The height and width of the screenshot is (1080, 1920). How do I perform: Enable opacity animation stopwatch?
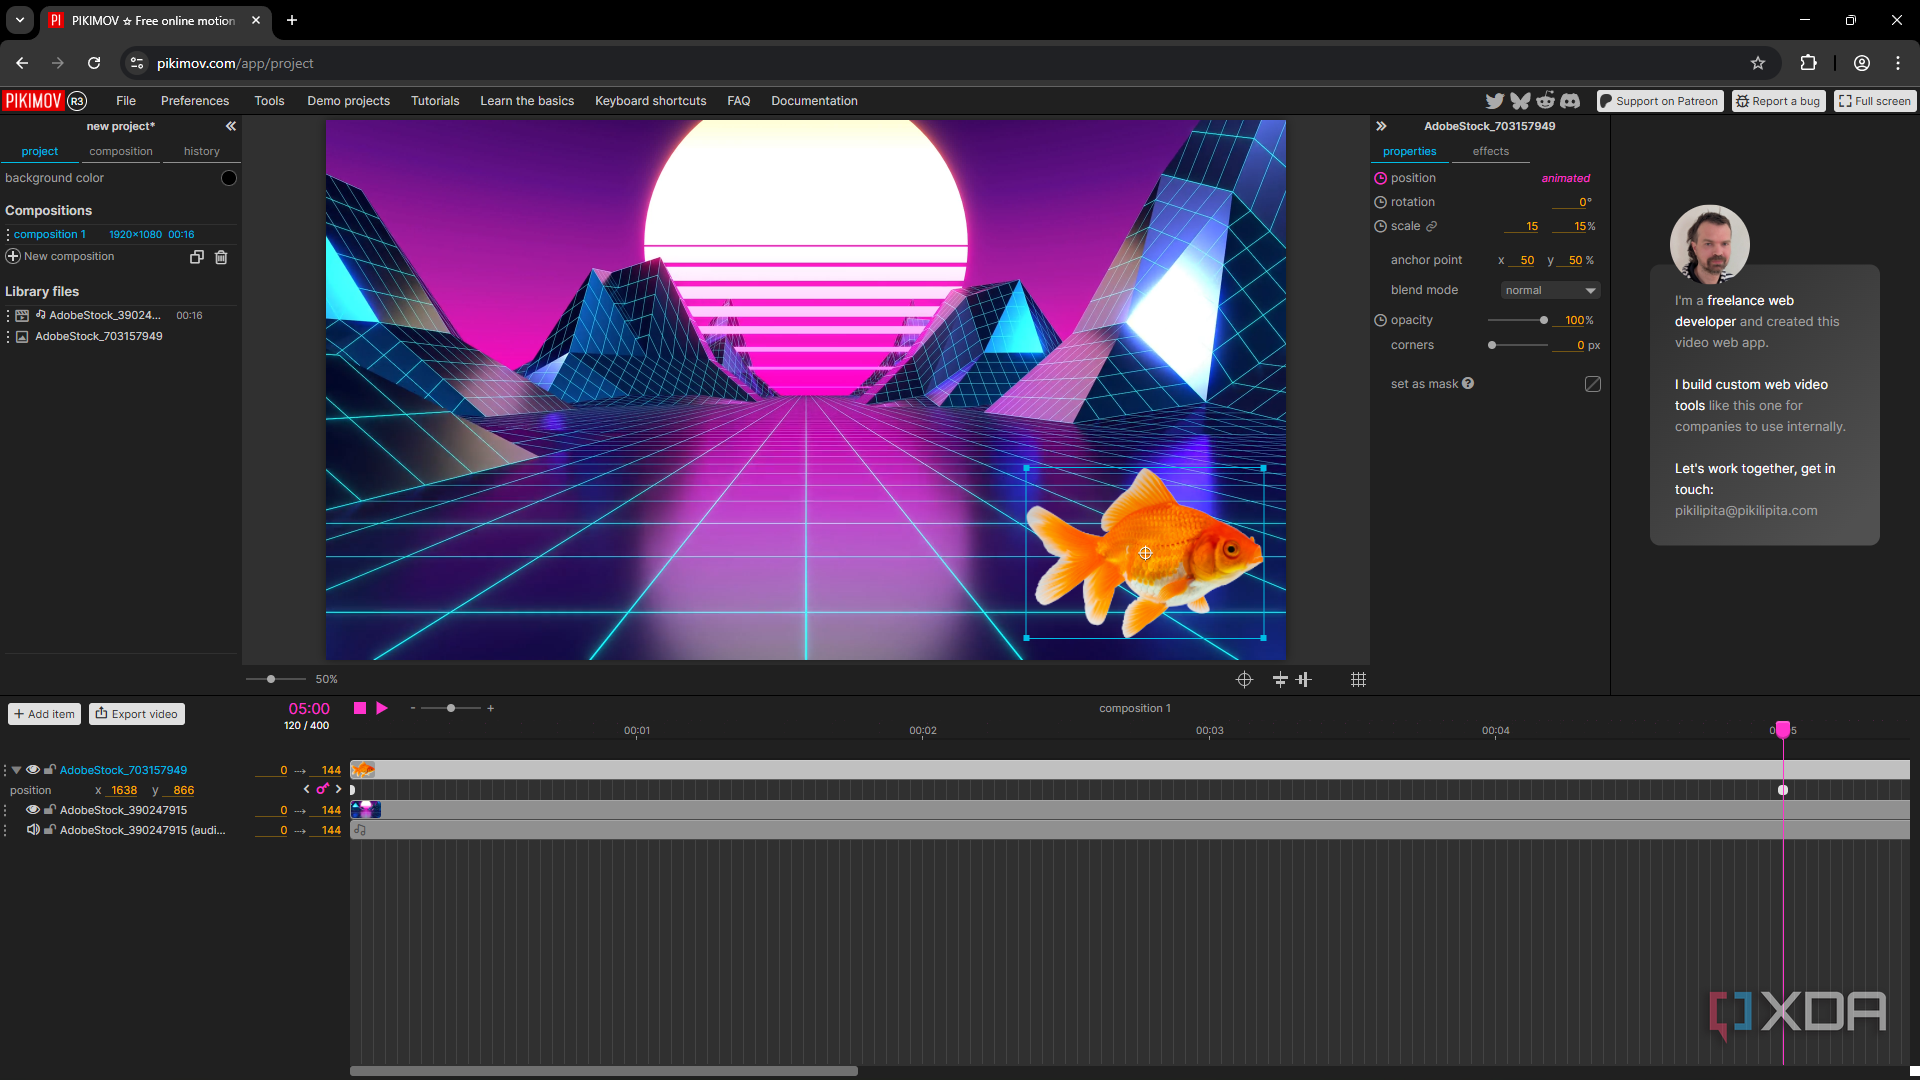pos(1380,320)
